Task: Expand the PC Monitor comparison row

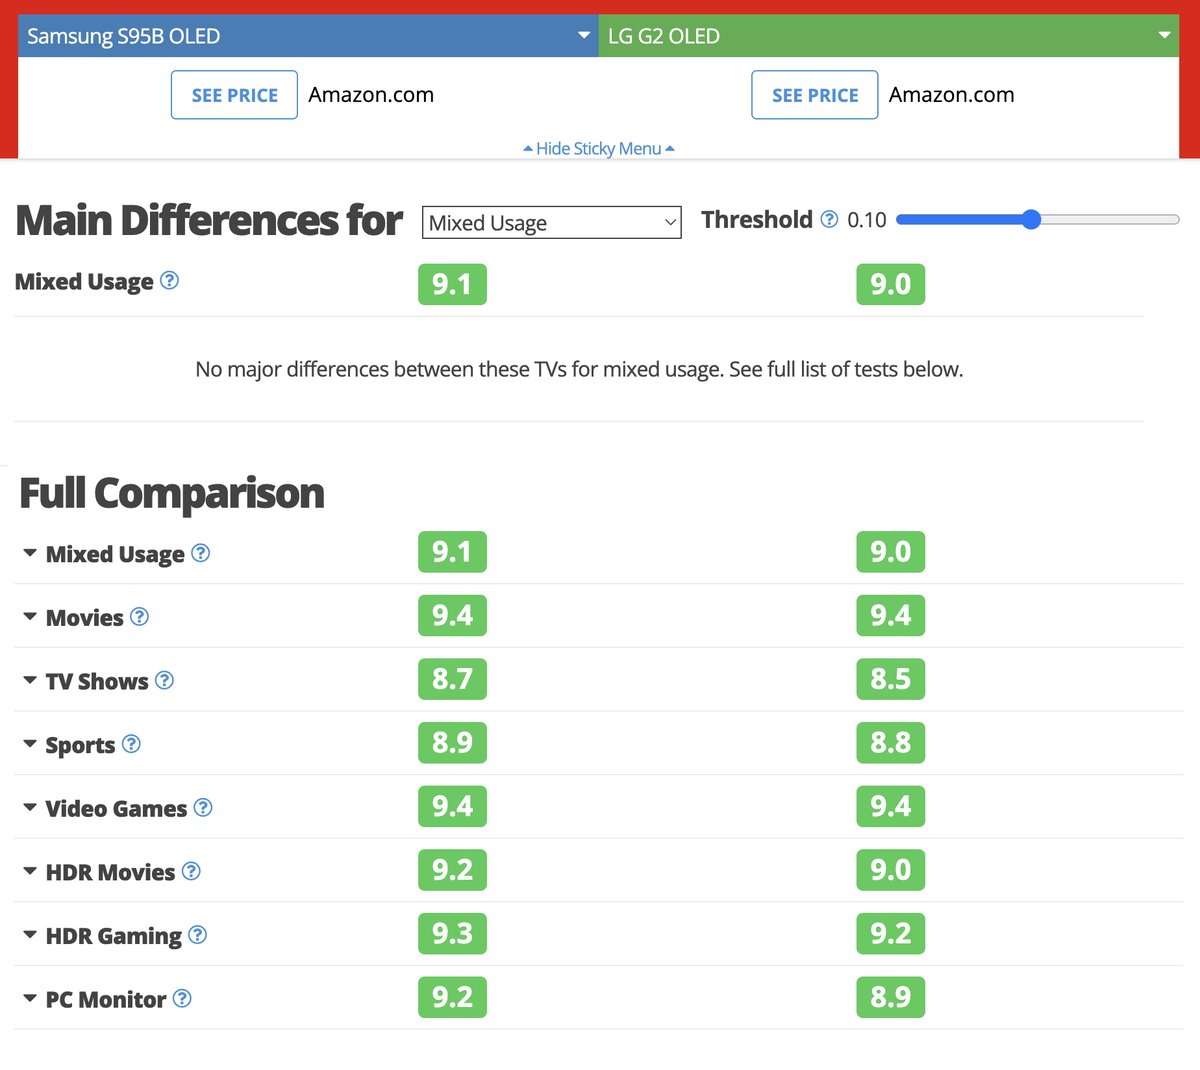Action: pyautogui.click(x=30, y=998)
